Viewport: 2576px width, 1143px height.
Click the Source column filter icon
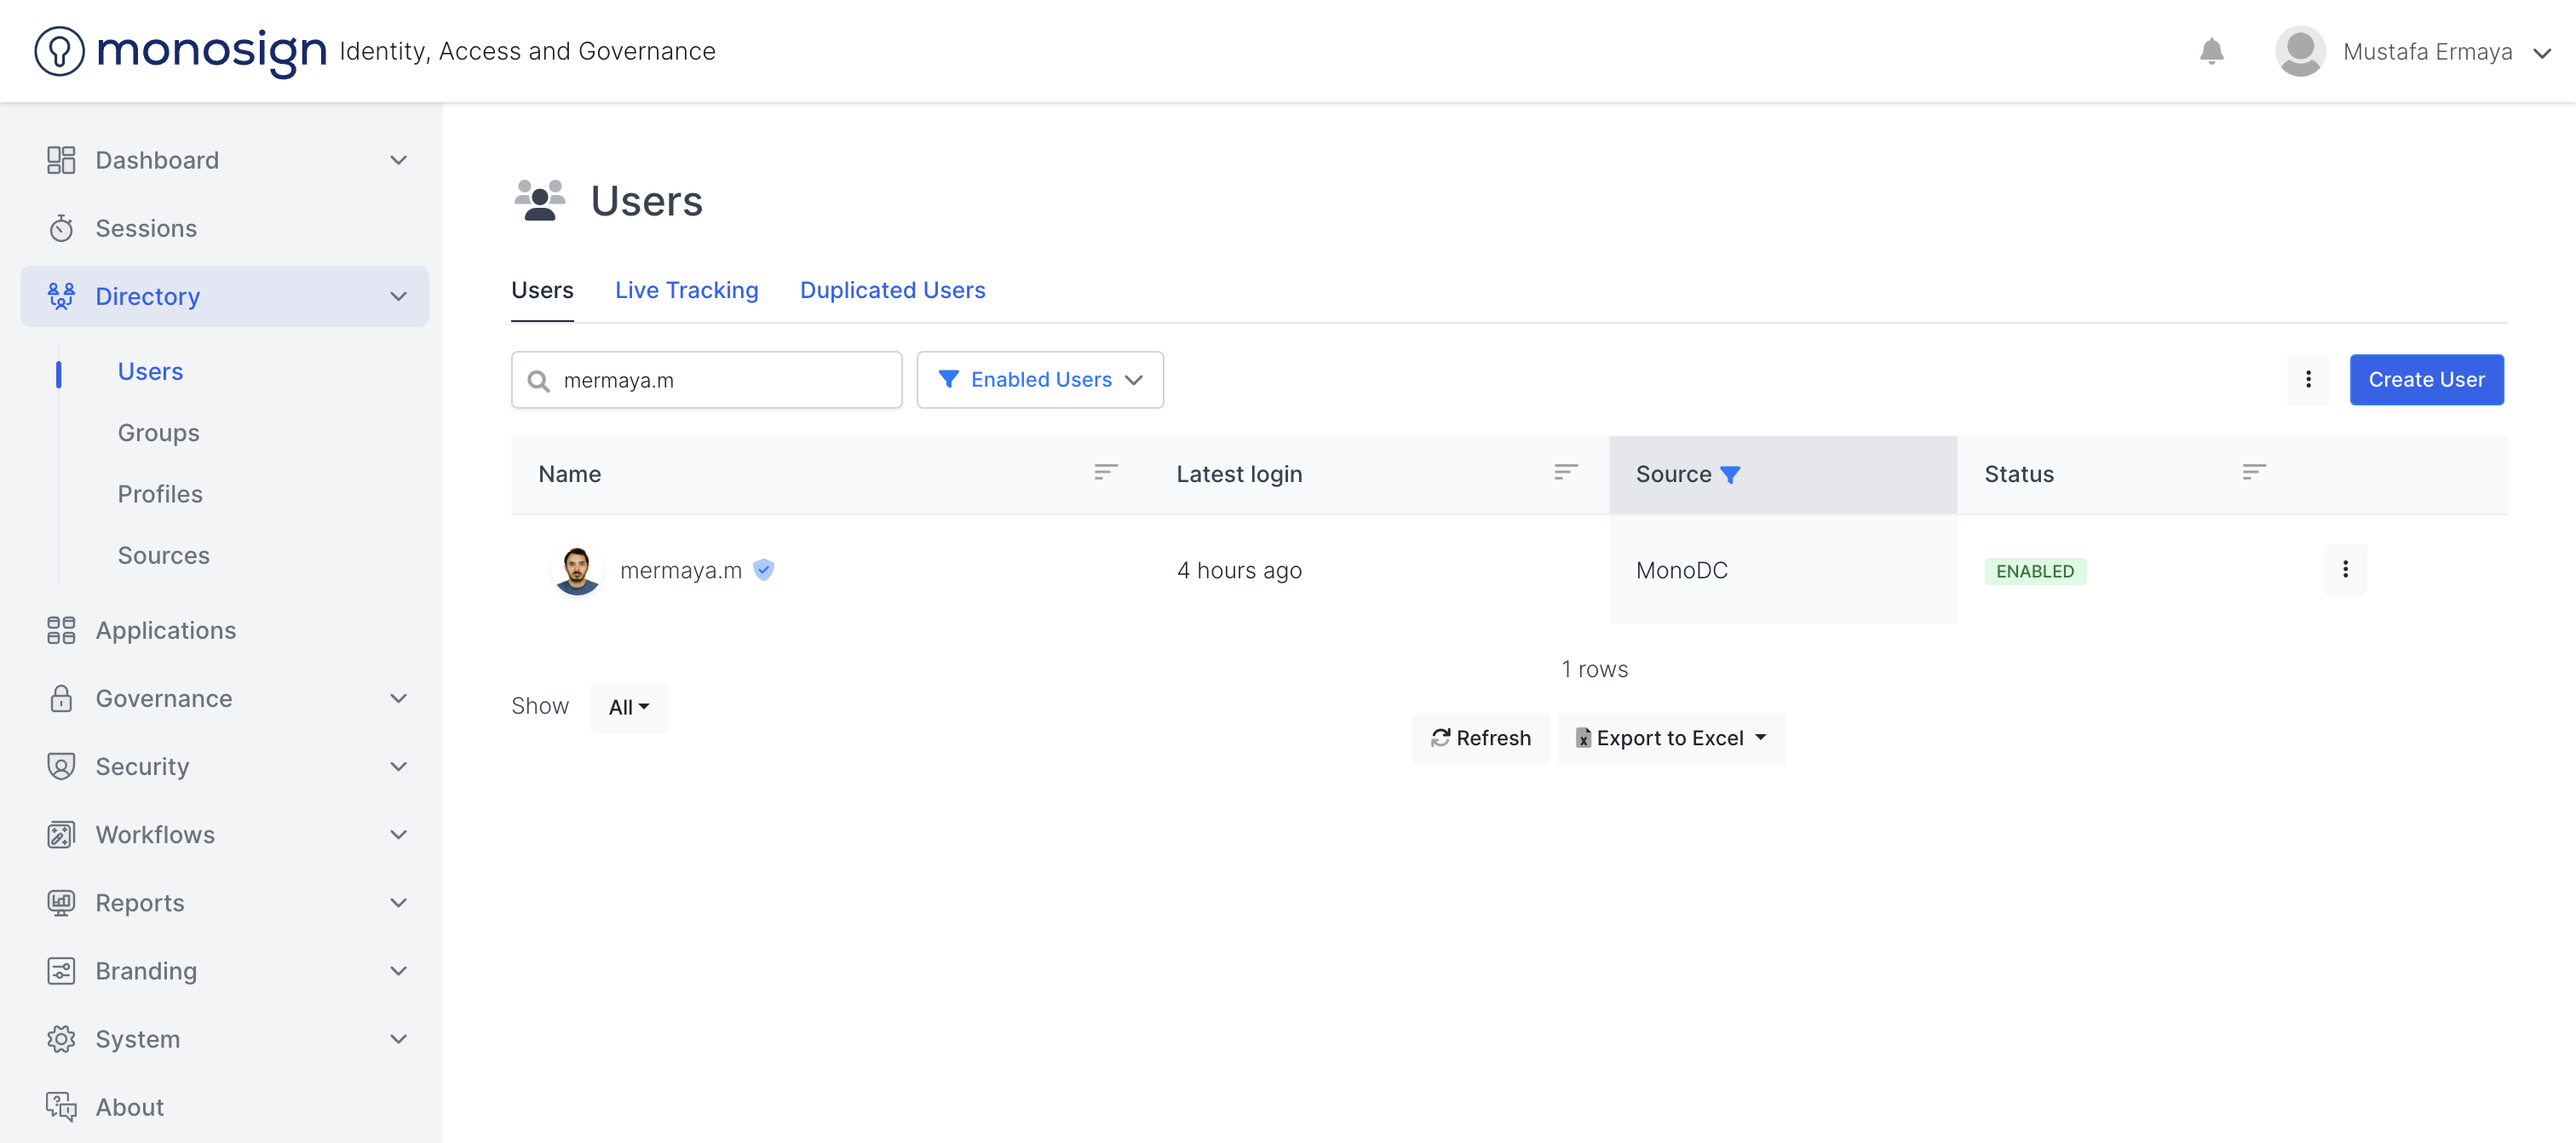1730,475
